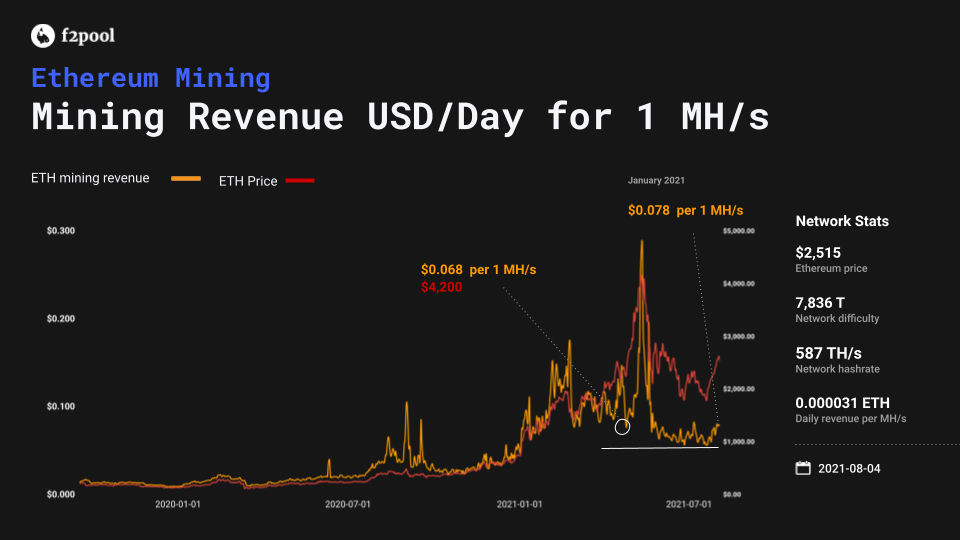Click the "$0.078 per 1 MH/s" annotation

click(x=685, y=211)
